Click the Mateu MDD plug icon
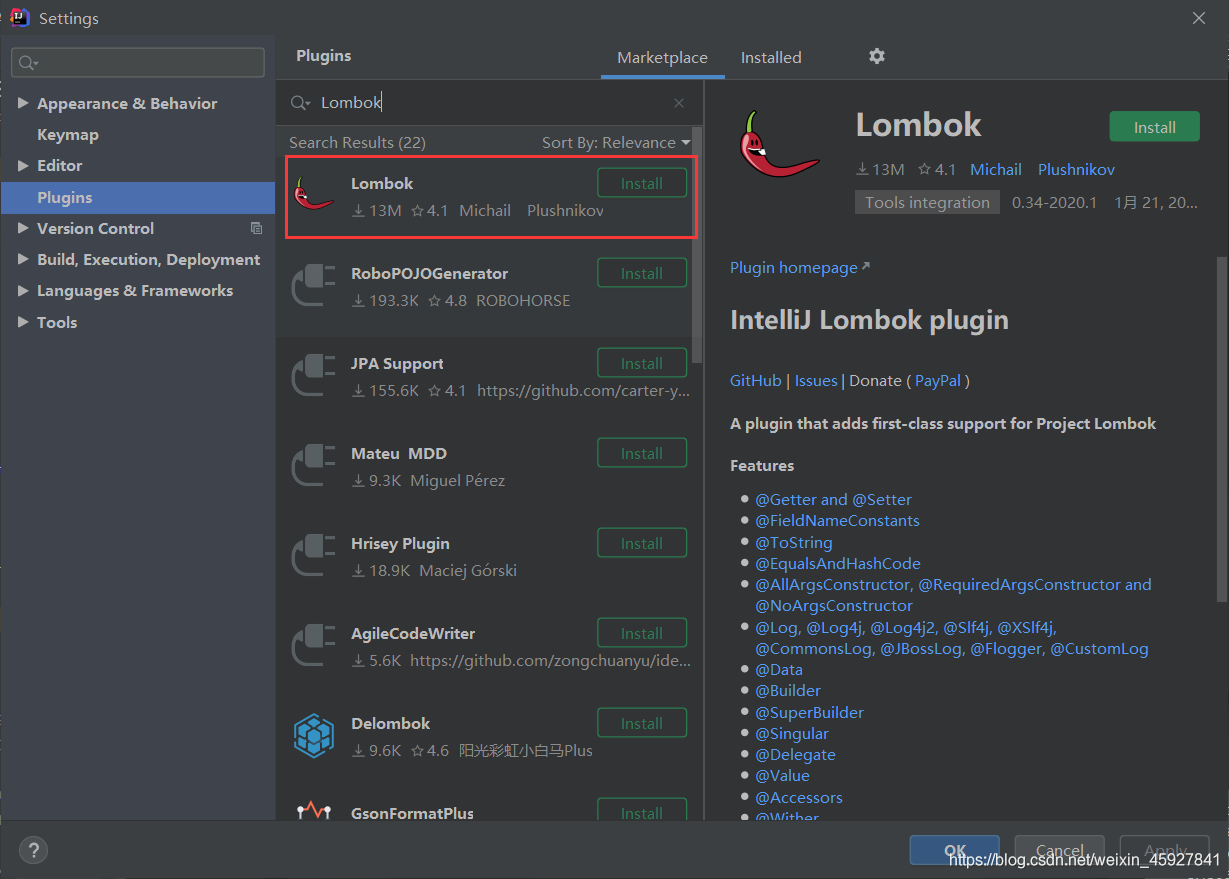Viewport: 1229px width, 879px height. coord(313,466)
